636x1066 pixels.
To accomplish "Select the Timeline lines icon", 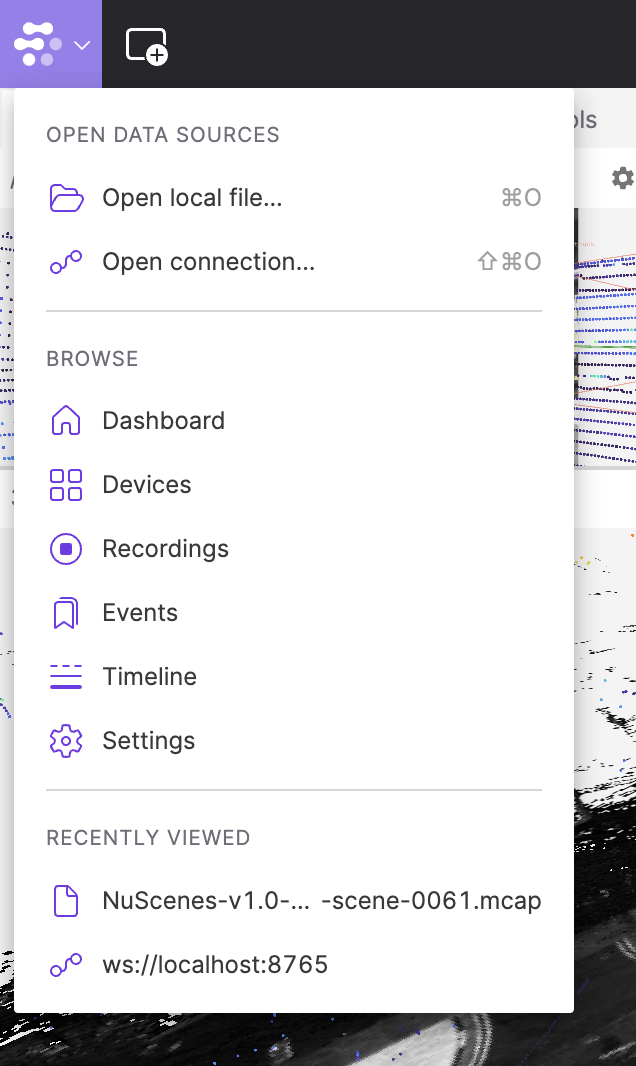I will point(66,676).
